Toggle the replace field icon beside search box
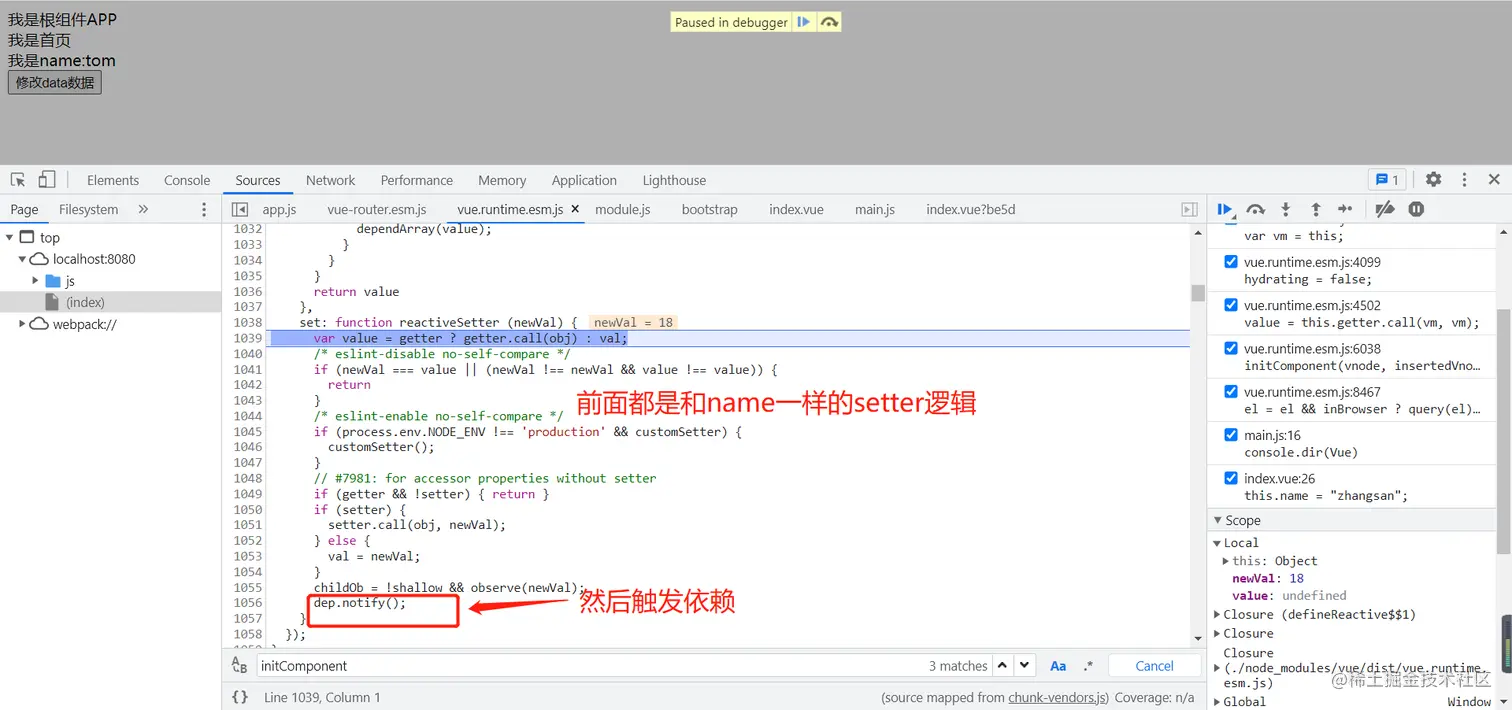This screenshot has width=1512, height=710. pyautogui.click(x=239, y=666)
